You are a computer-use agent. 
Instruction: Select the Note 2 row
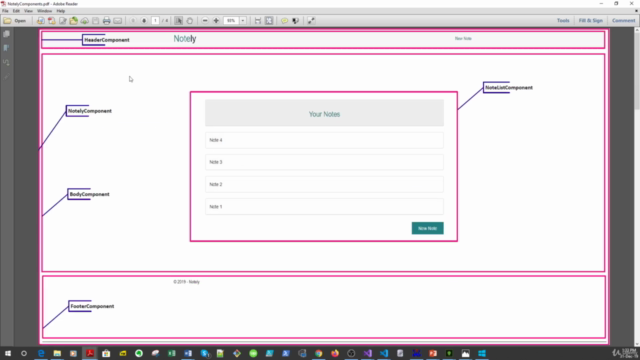coord(324,184)
